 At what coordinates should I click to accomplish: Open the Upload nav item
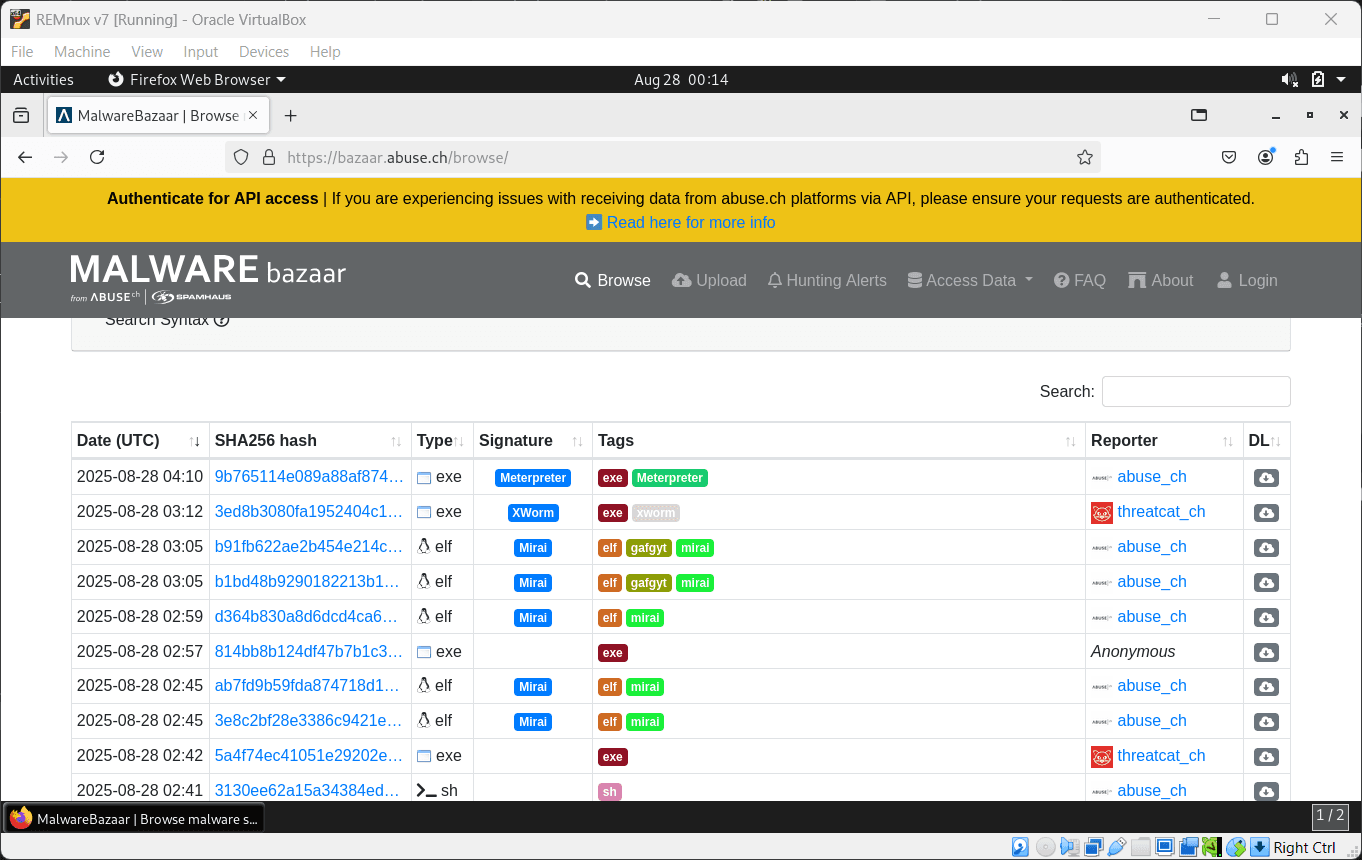tap(709, 280)
